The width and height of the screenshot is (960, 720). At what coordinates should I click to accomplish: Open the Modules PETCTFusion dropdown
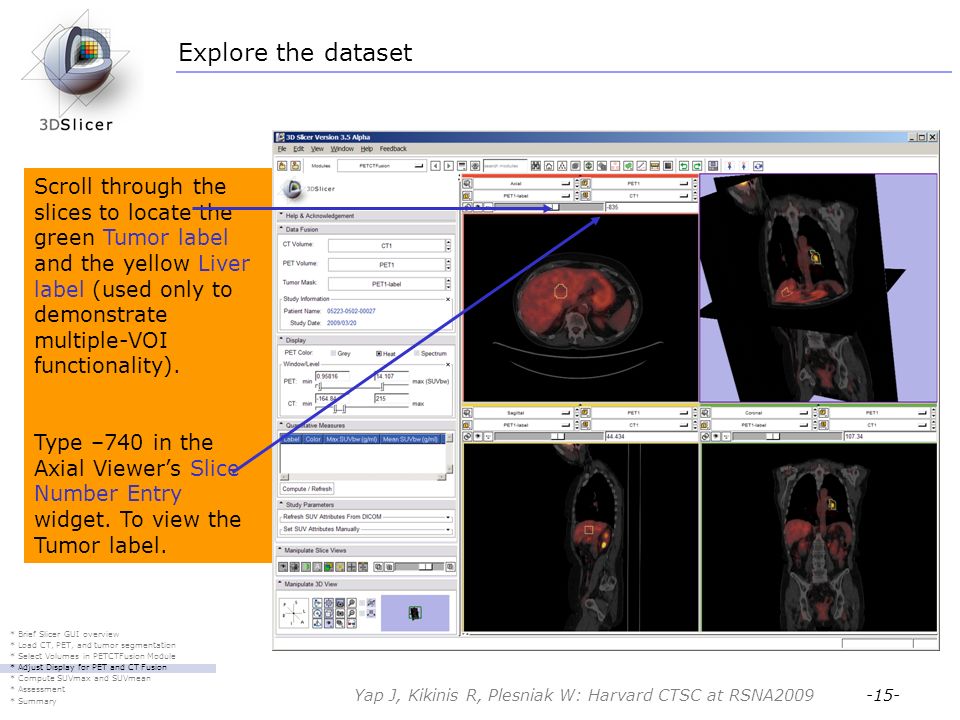382,166
